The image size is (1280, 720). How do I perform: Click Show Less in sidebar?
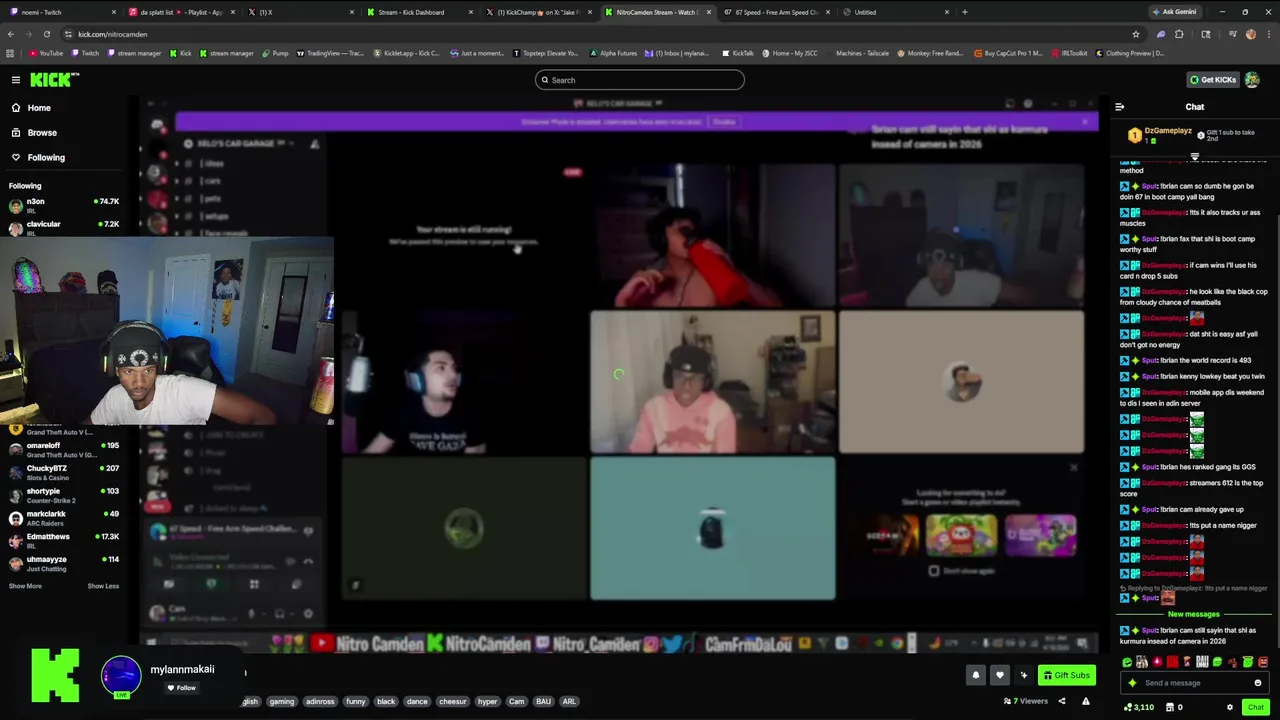[103, 586]
